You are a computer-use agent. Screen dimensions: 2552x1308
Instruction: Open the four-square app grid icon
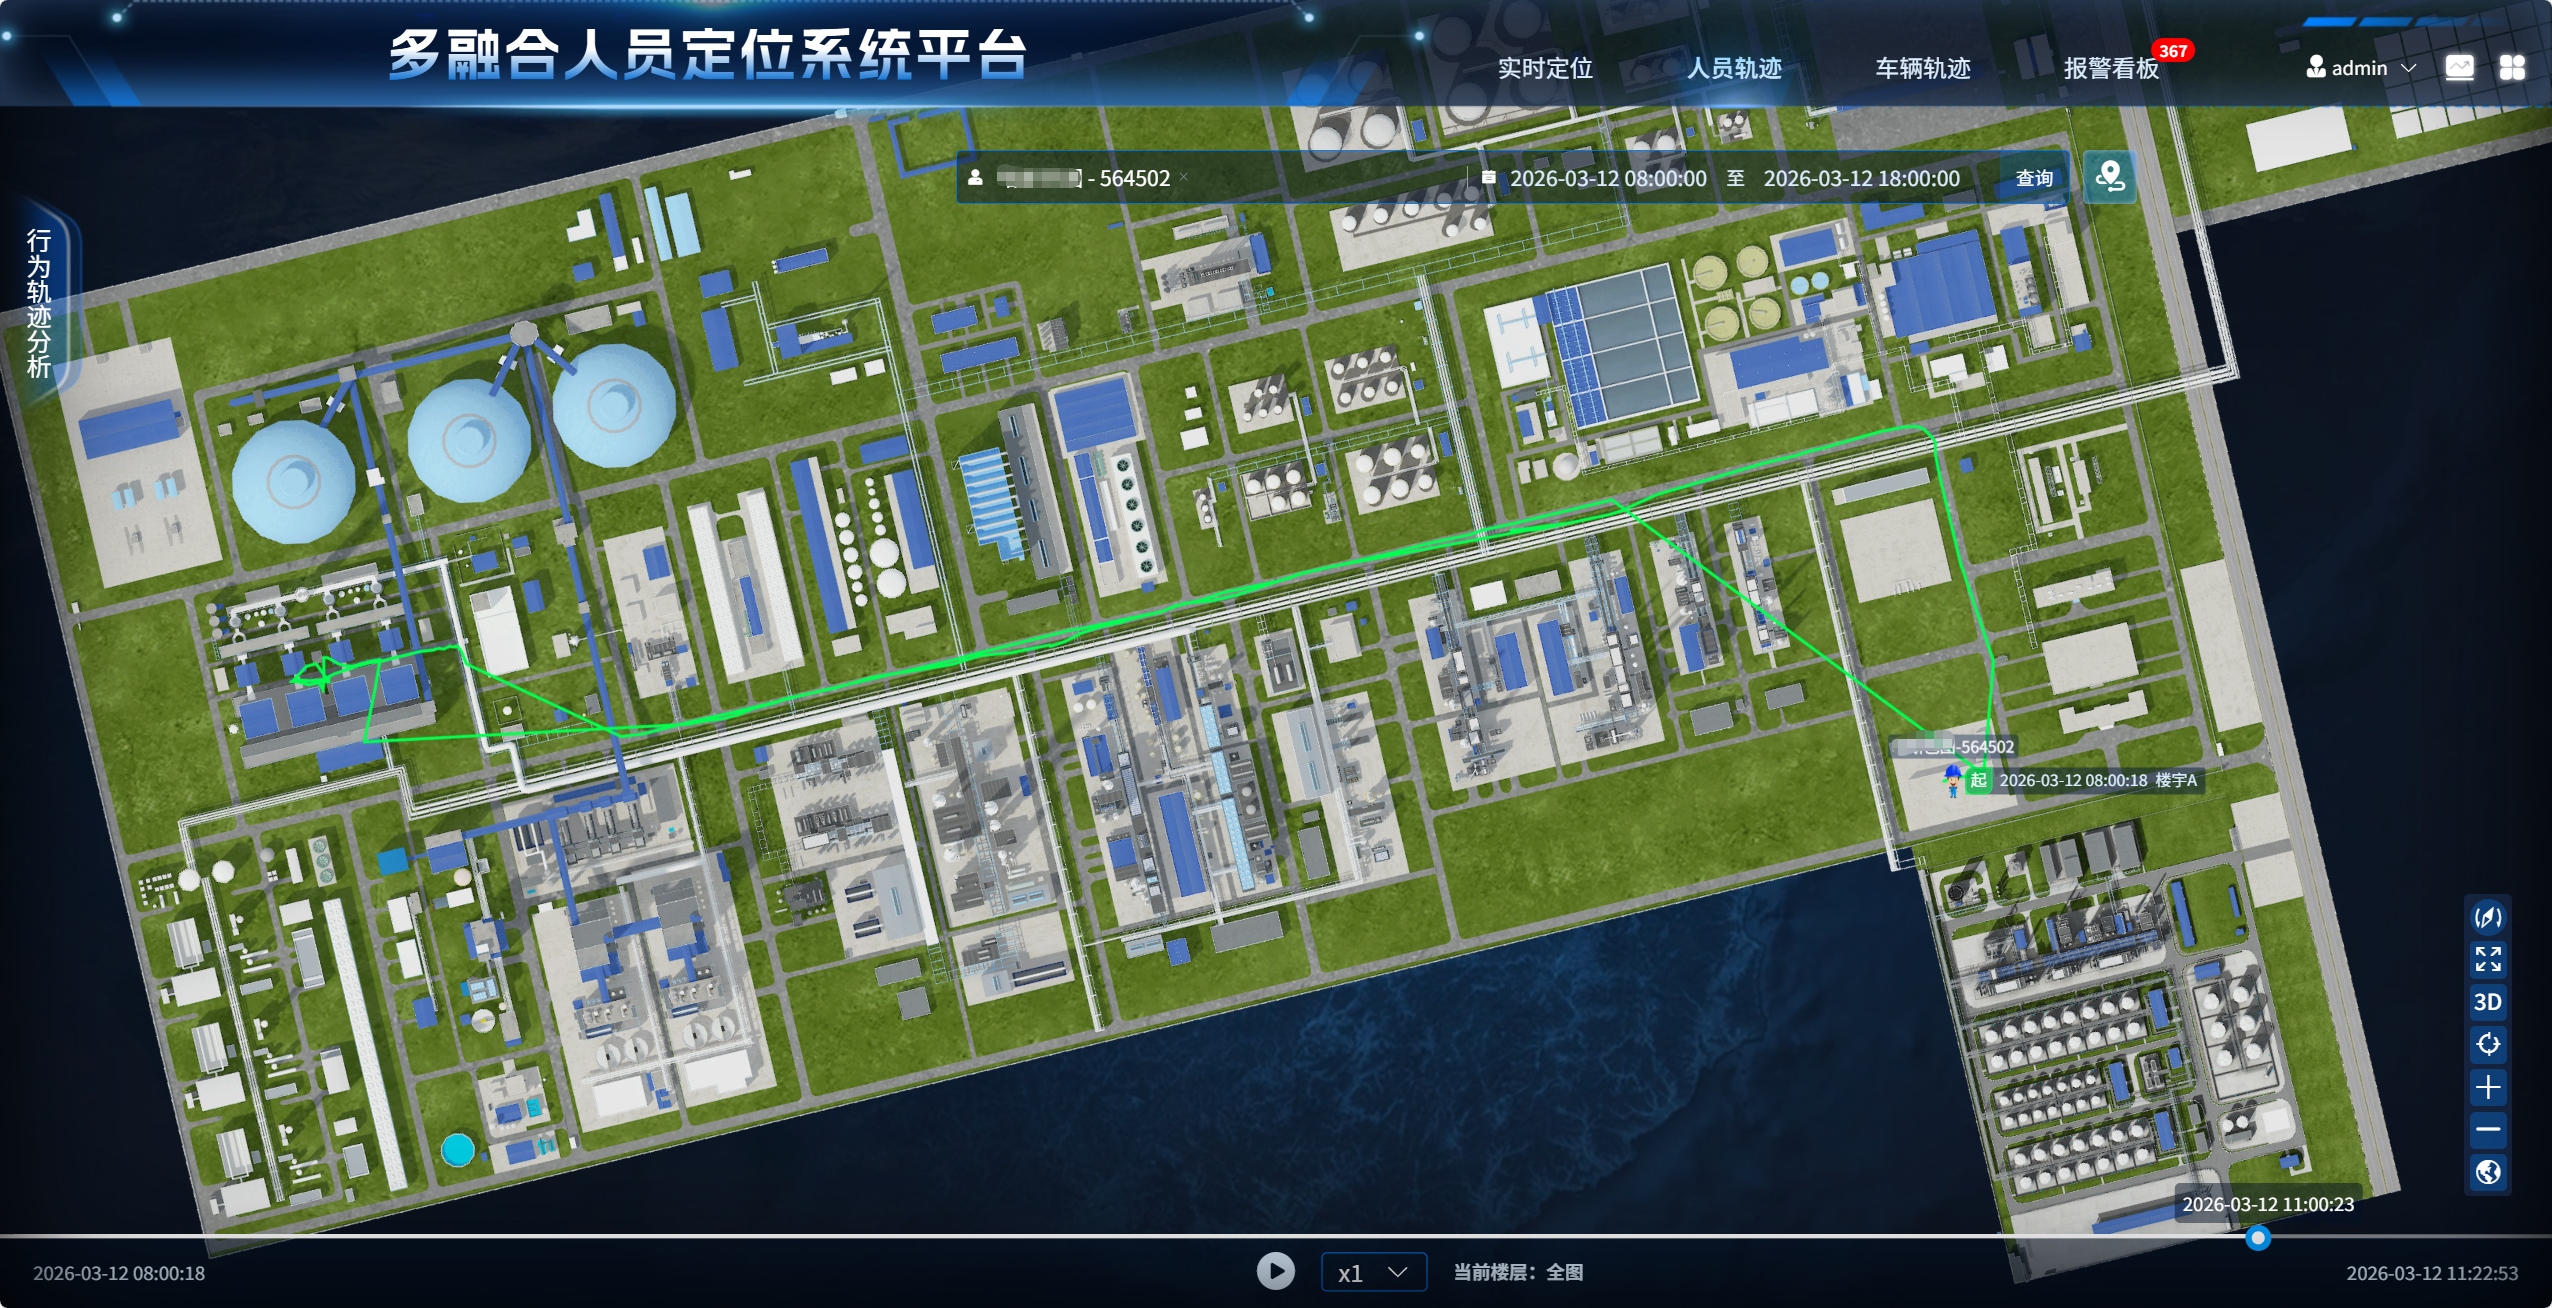pyautogui.click(x=2511, y=68)
